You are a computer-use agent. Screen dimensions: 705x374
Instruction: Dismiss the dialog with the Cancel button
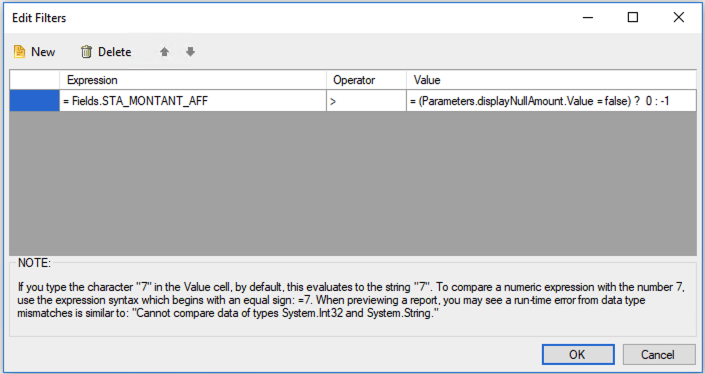pyautogui.click(x=659, y=355)
